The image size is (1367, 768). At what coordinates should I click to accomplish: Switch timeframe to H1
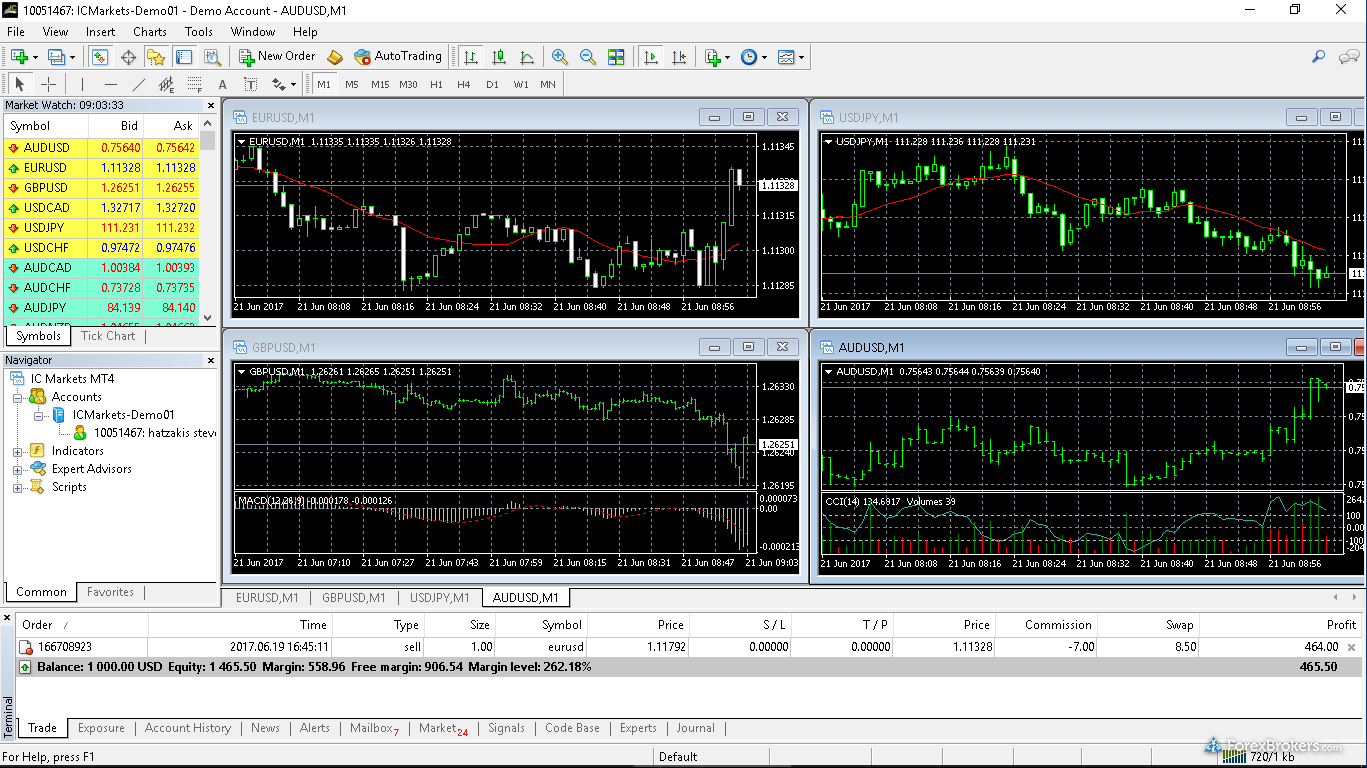point(436,84)
